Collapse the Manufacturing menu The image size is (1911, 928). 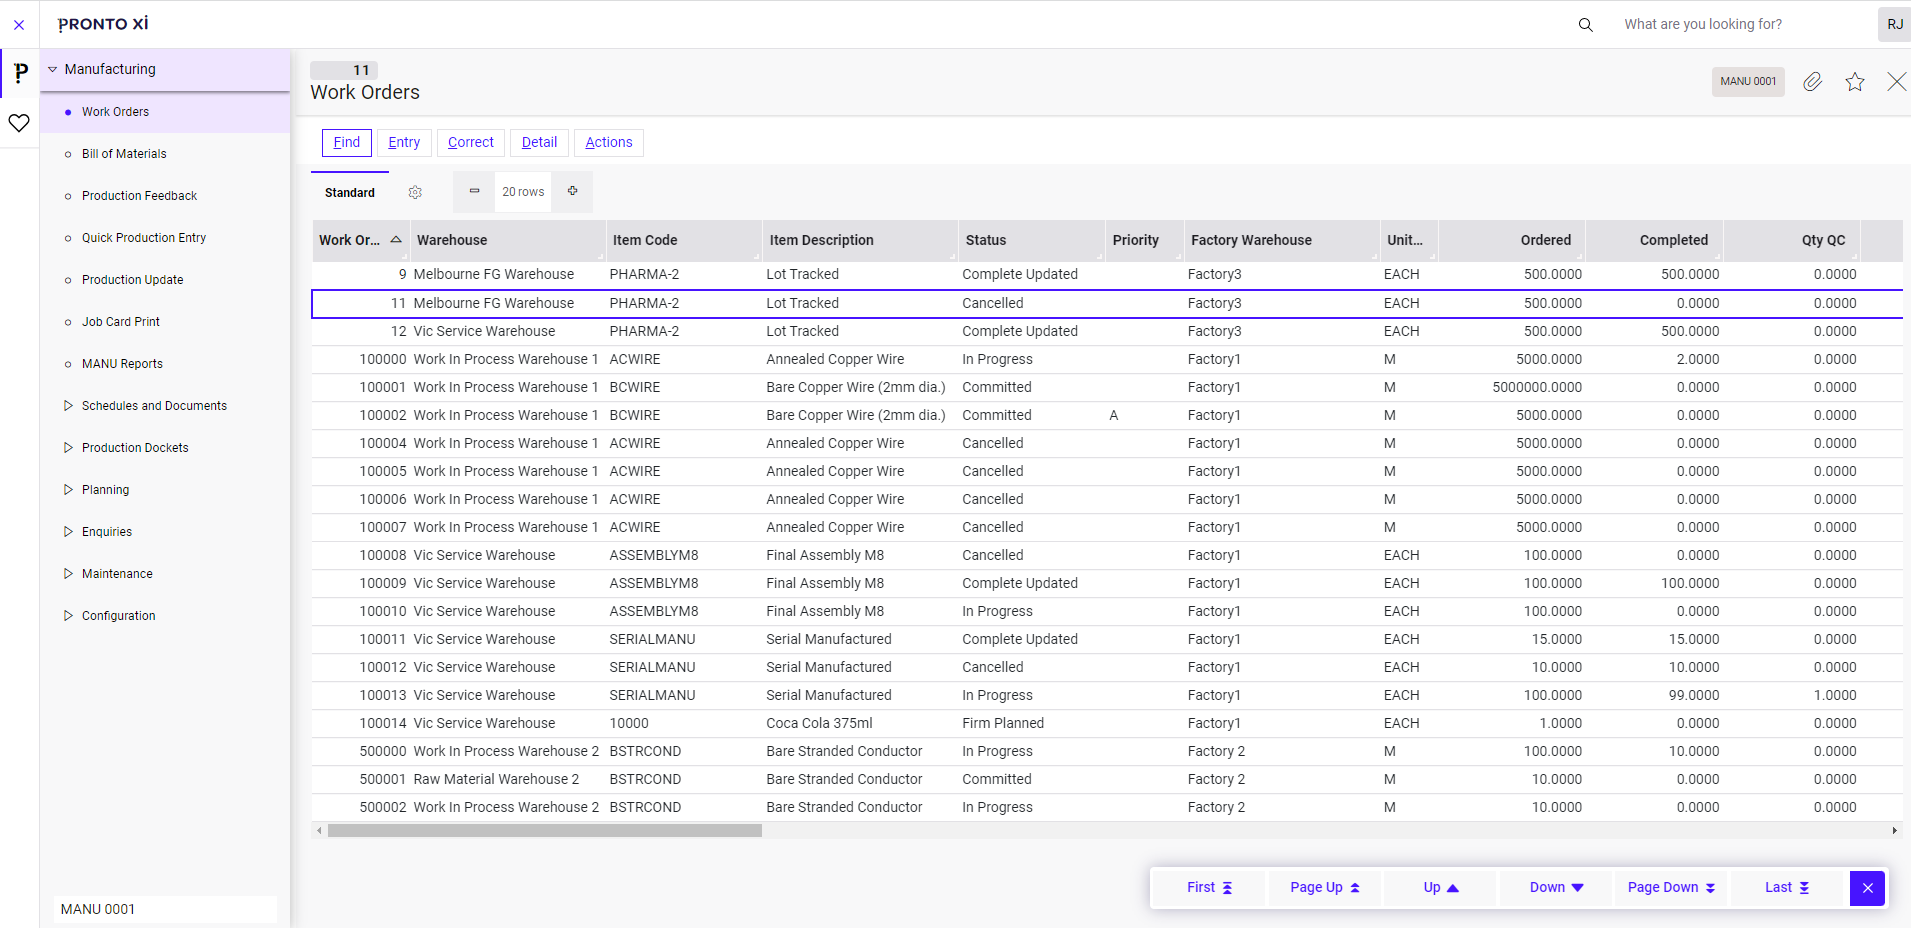[52, 69]
